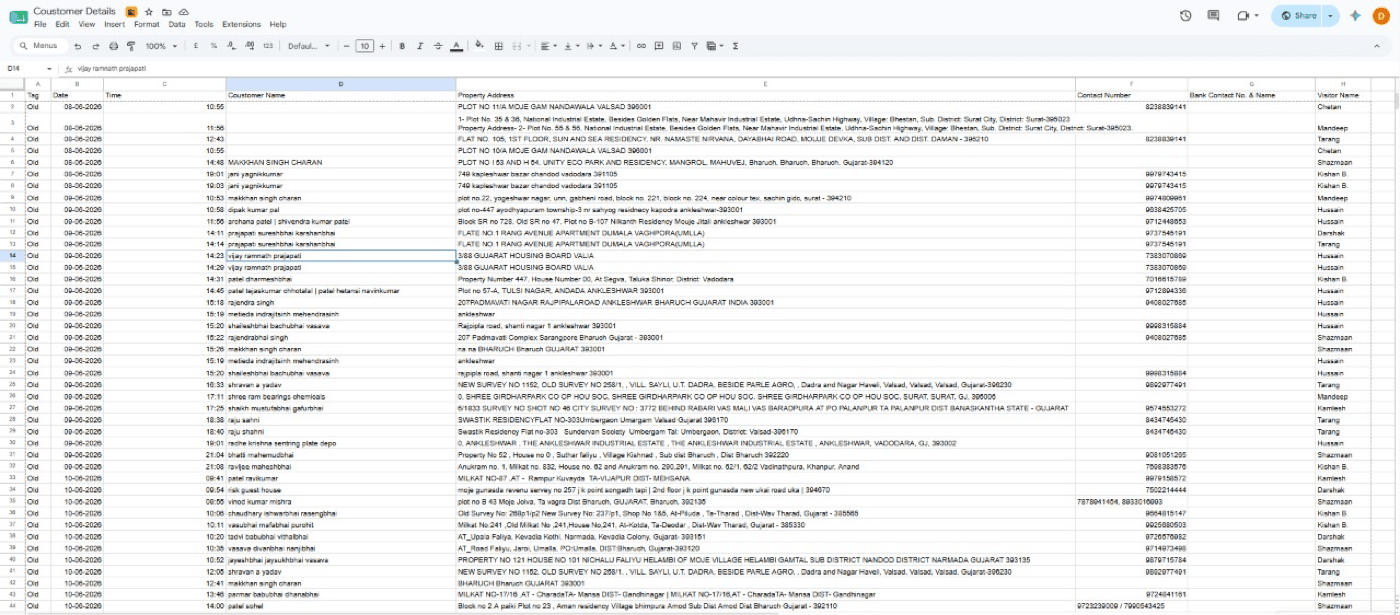1400x615 pixels.
Task: Rename the Coustomer Details title
Action: (x=75, y=12)
